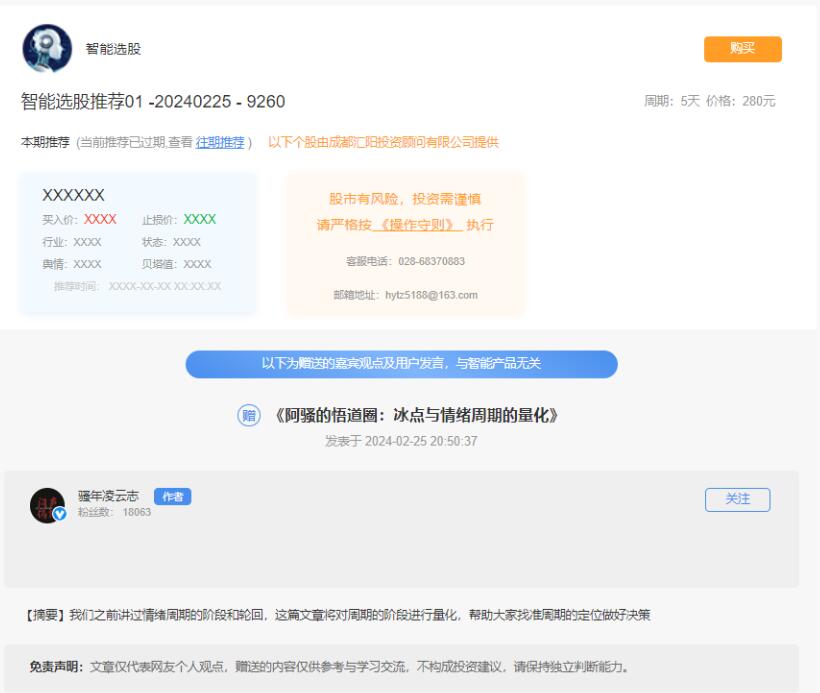The image size is (820, 693).
Task: Follow the author with 关注 button
Action: [737, 499]
